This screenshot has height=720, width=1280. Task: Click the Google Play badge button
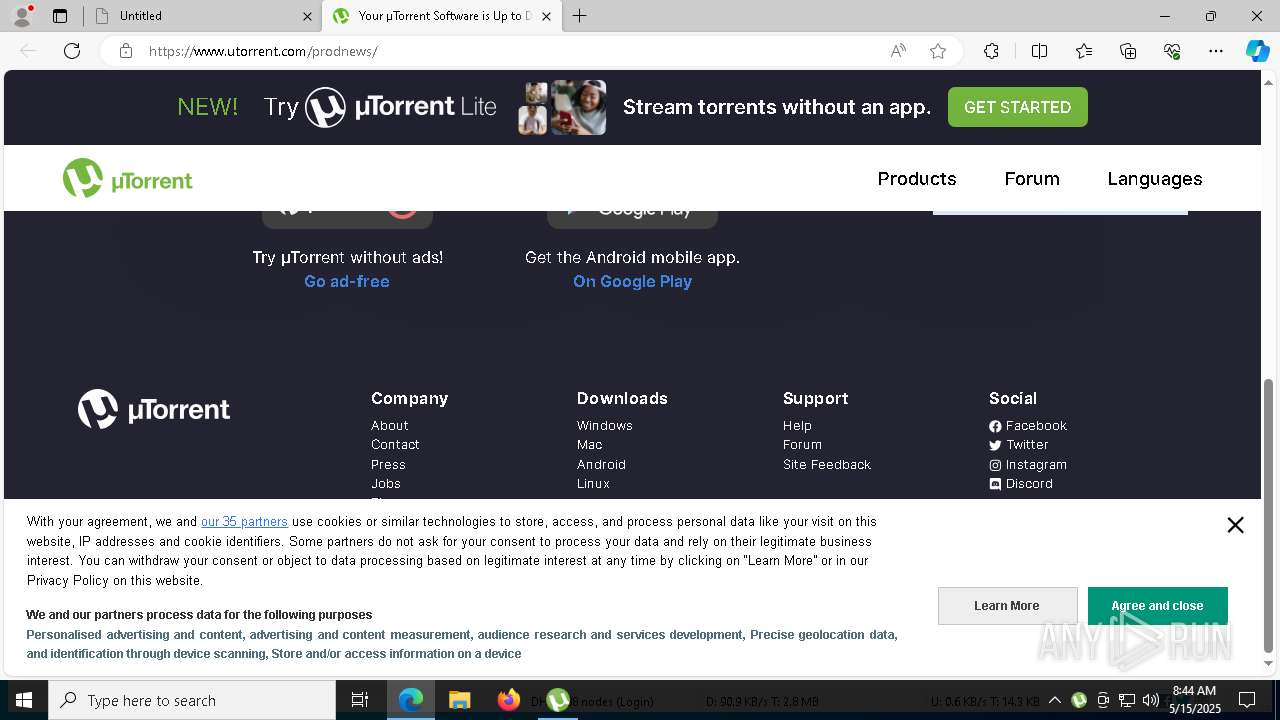[x=632, y=219]
